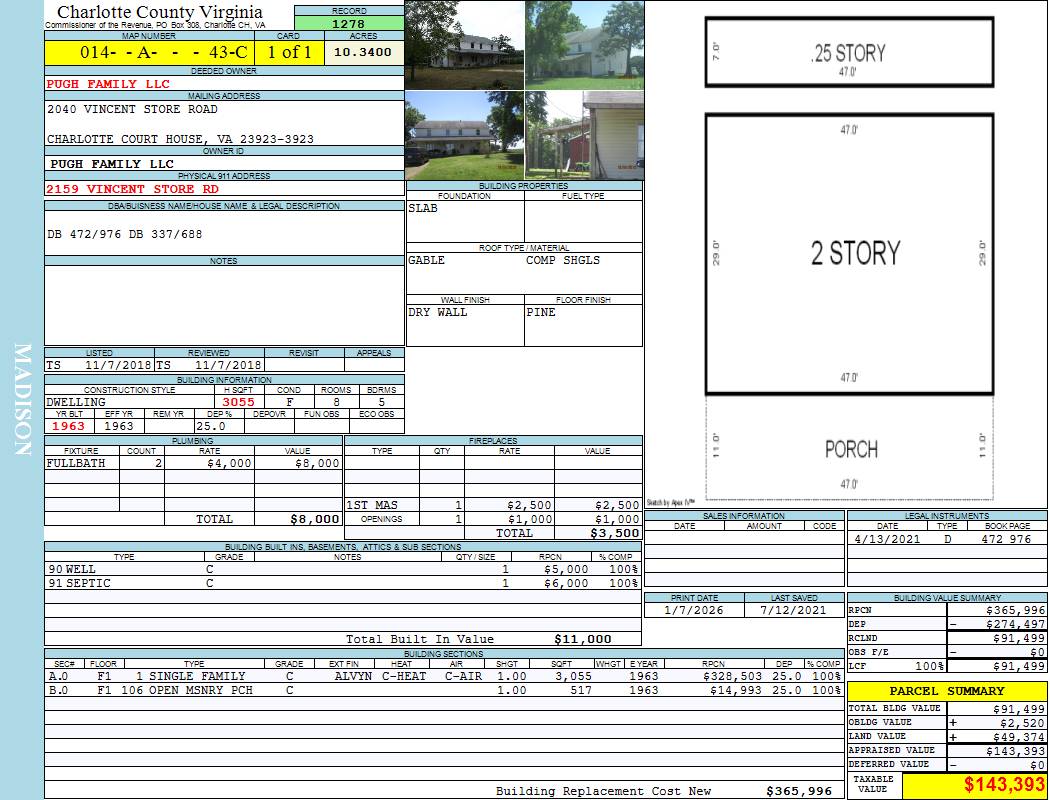Click the green record number 1278 field
This screenshot has height=800, width=1050.
click(x=349, y=23)
